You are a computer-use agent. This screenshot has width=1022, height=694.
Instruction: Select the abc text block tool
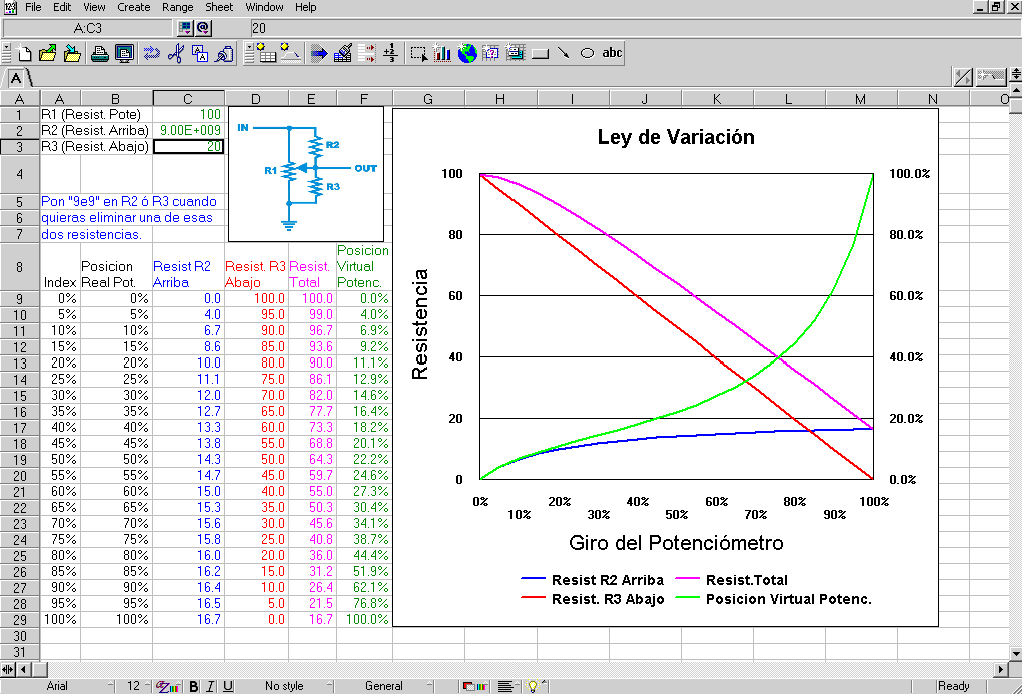tap(612, 53)
